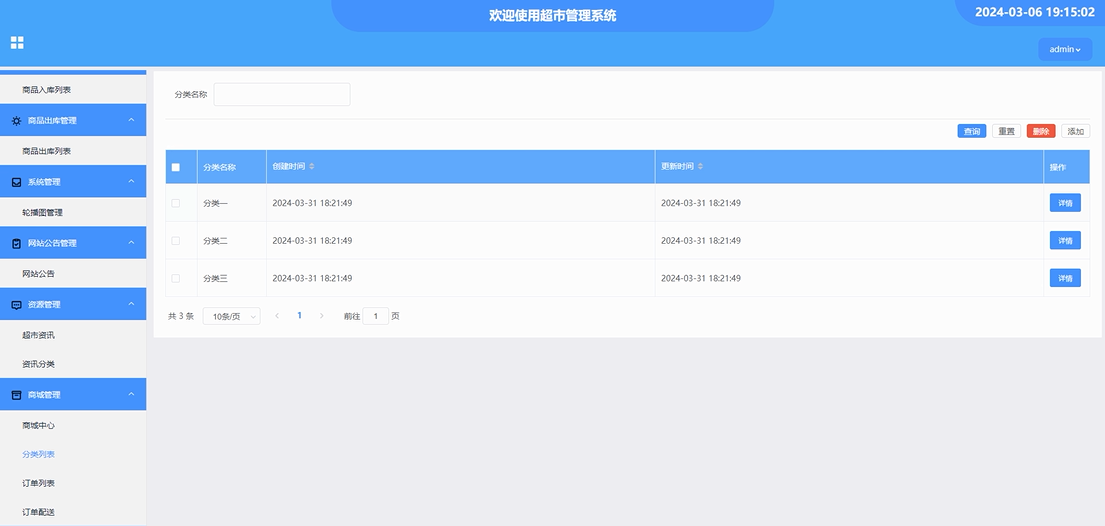Open 超市资讯 in the sidebar

pyautogui.click(x=38, y=335)
